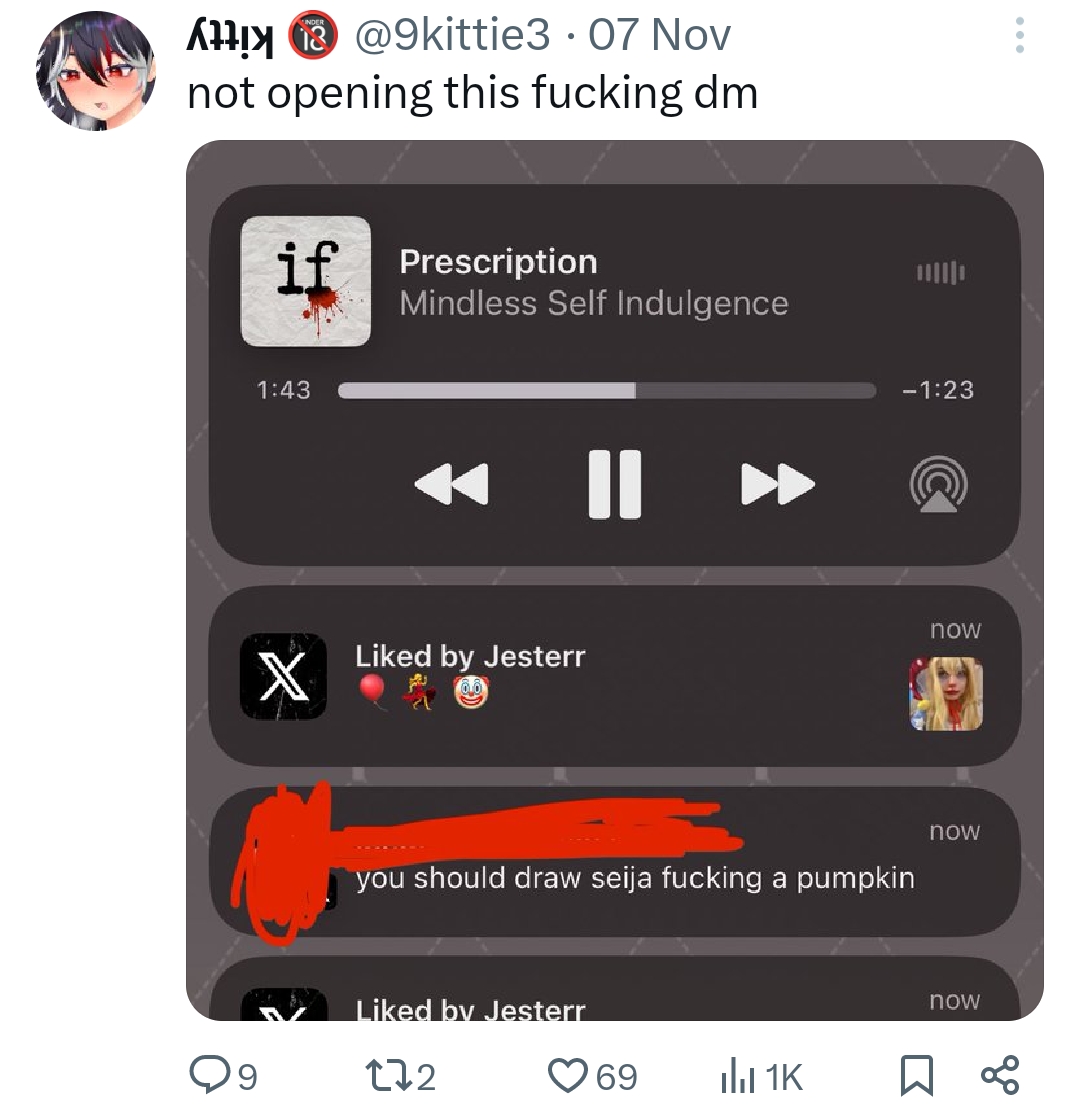Tap the X app icon in notification

coord(283,676)
